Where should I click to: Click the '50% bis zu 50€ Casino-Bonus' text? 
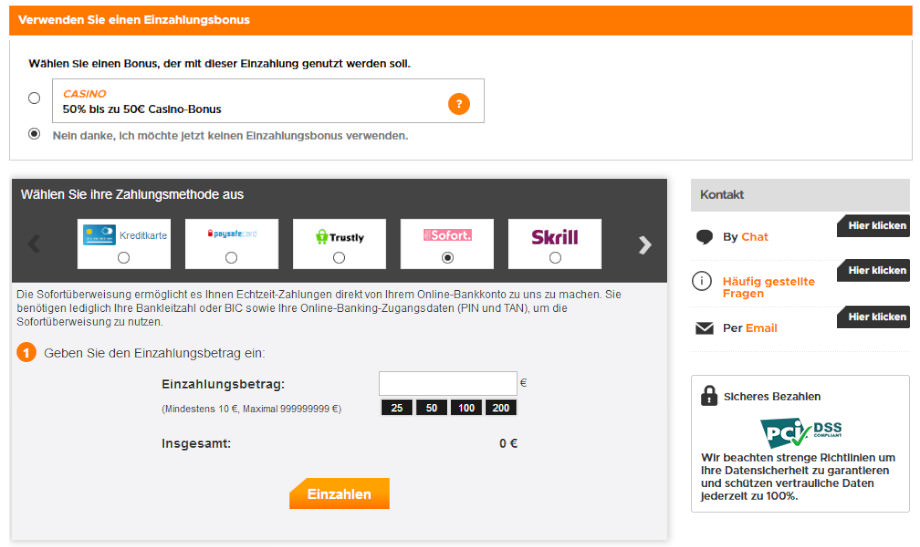coord(142,109)
